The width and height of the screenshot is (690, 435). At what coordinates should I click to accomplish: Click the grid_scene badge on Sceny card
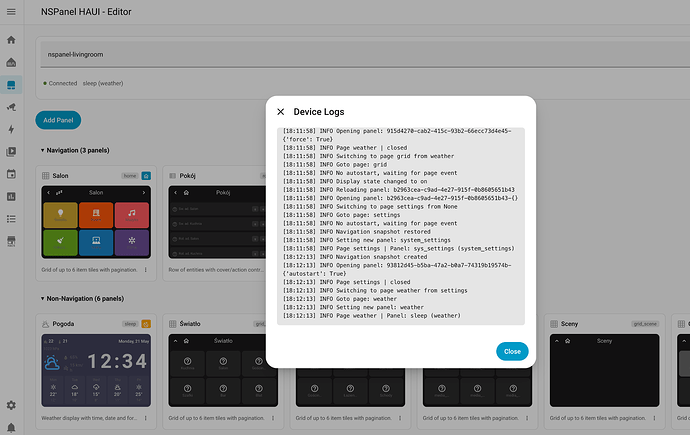pos(645,324)
